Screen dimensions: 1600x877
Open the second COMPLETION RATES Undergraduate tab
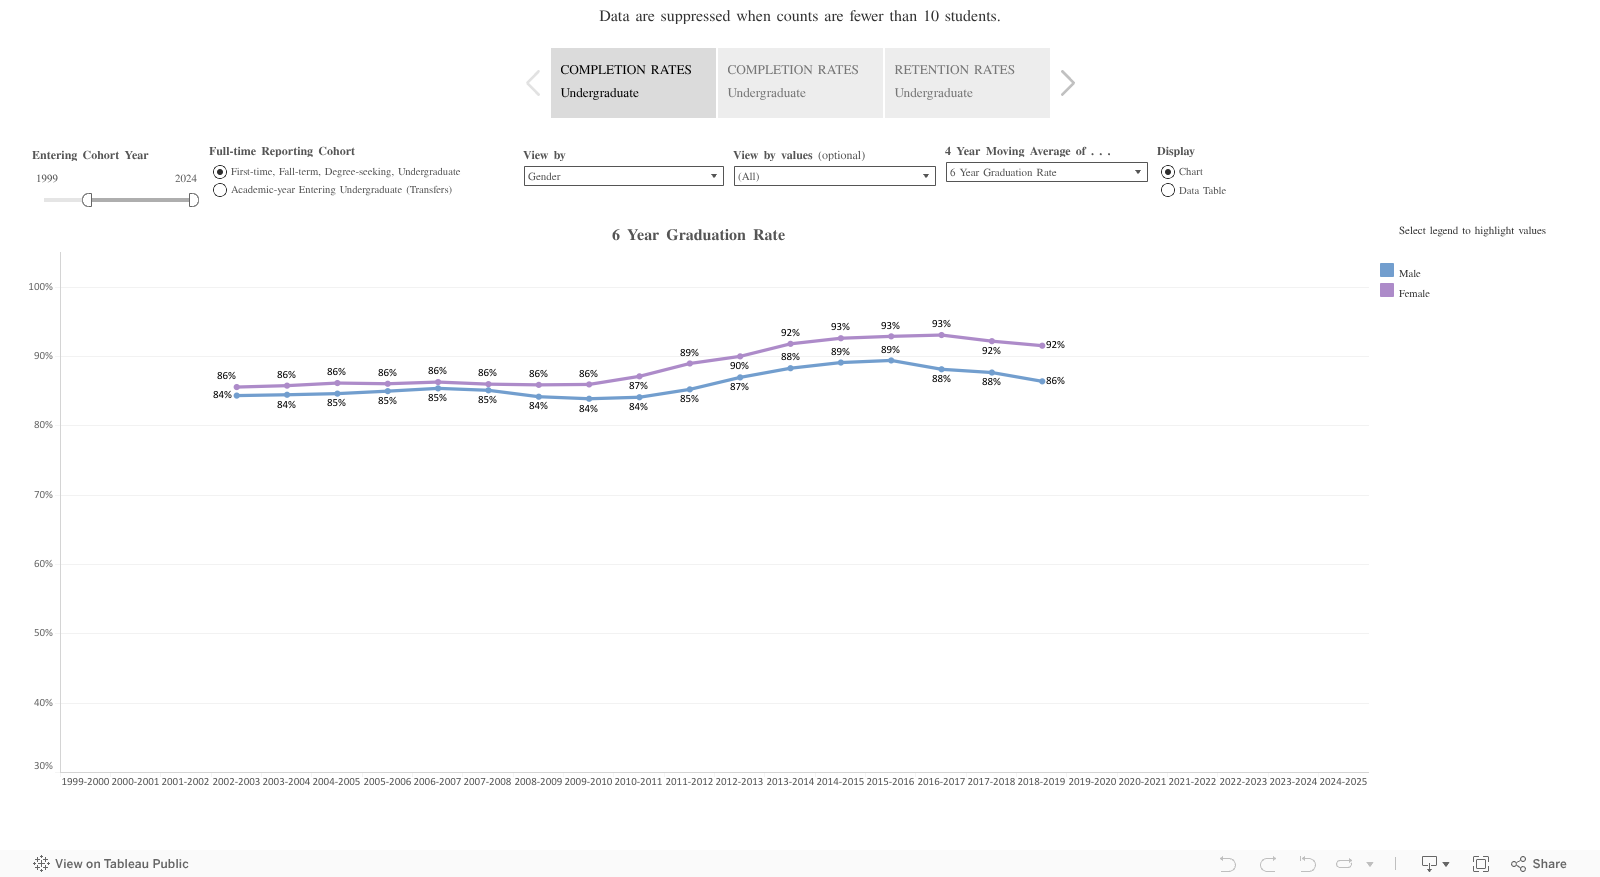coord(799,82)
